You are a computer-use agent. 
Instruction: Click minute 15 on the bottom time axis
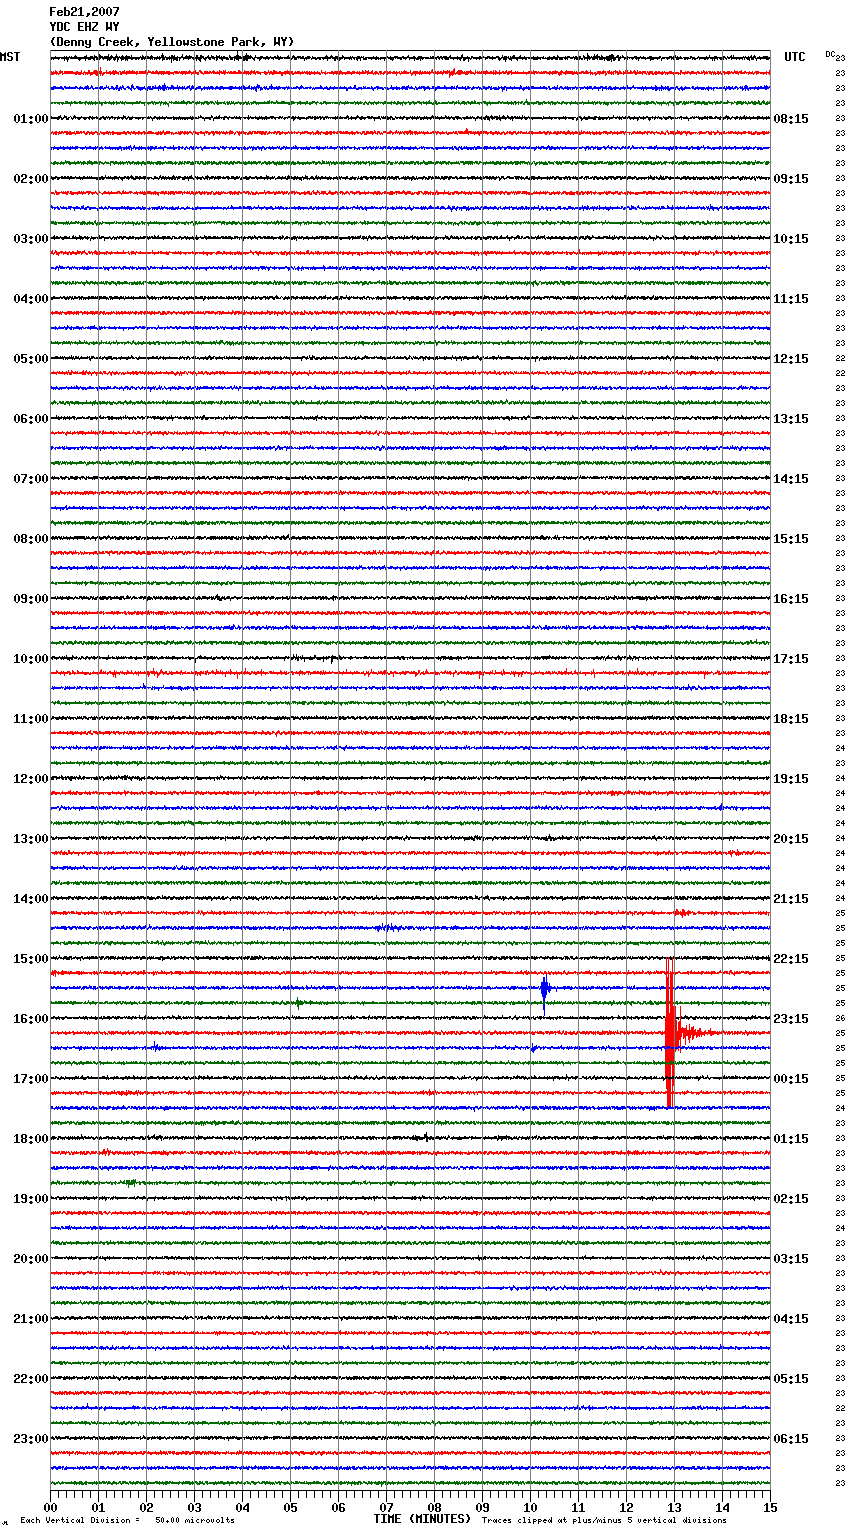(770, 1507)
